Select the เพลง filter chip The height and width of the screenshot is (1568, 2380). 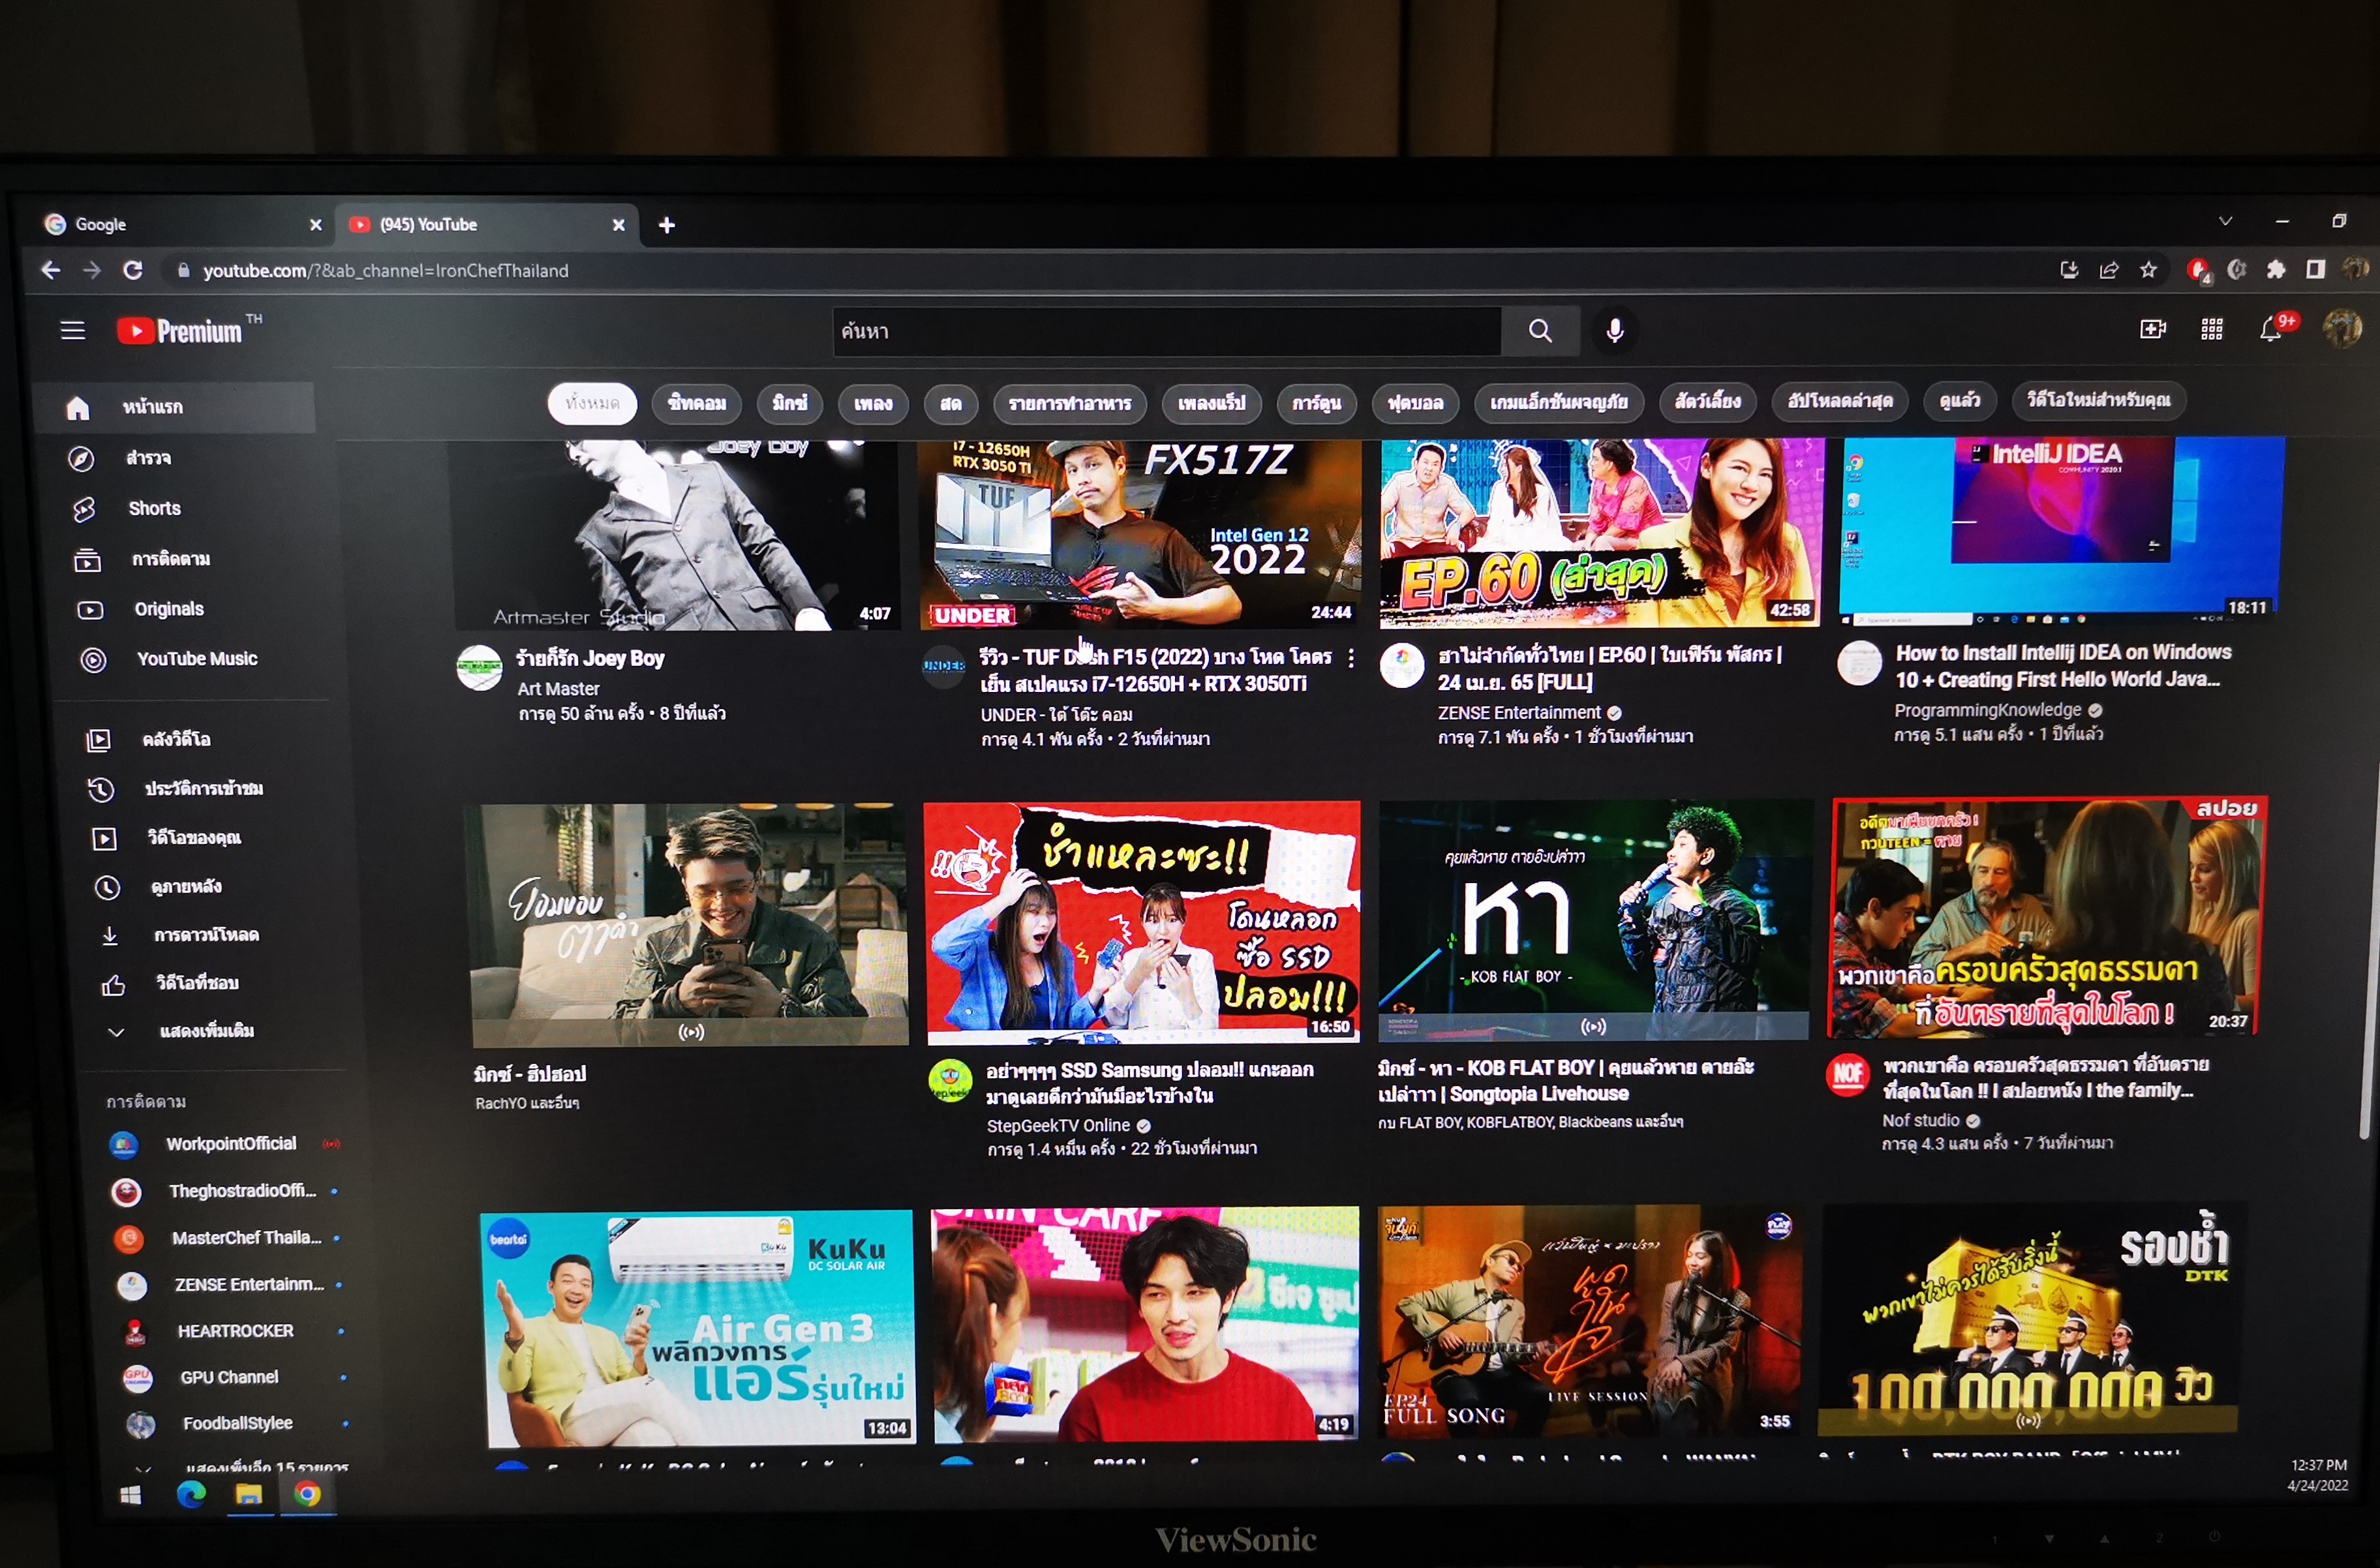873,403
